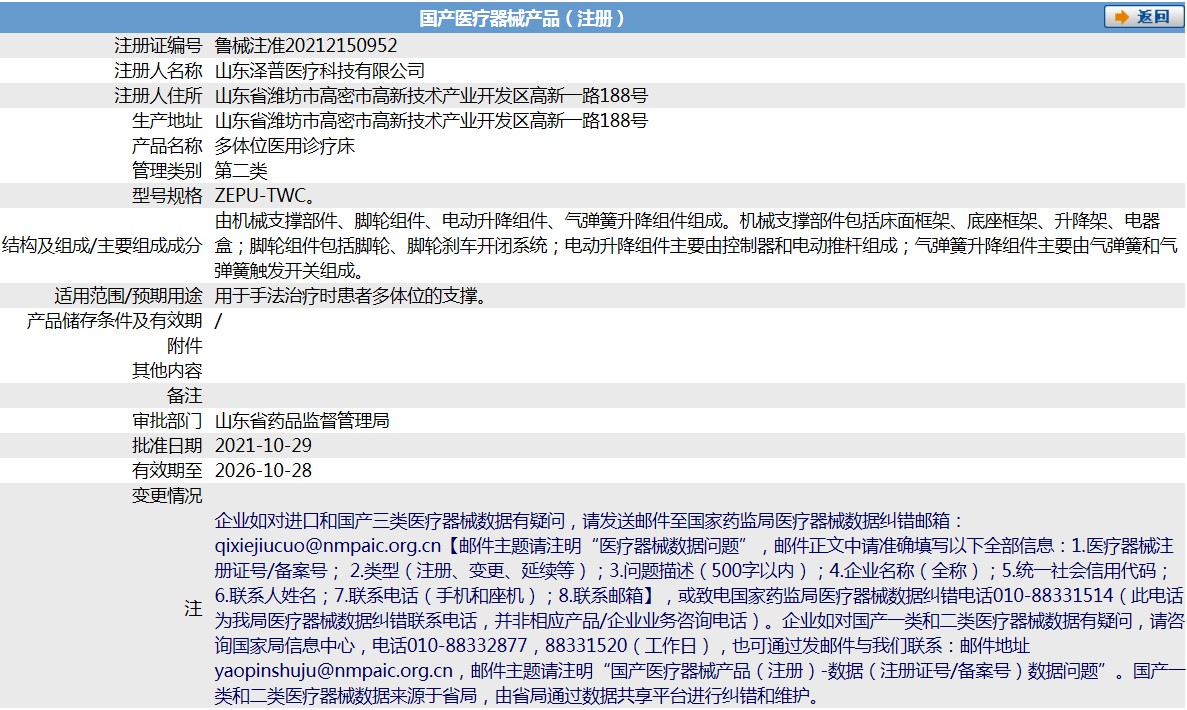This screenshot has width=1187, height=710.
Task: Click the 产品储存条件及有效期 label
Action: [x=114, y=320]
